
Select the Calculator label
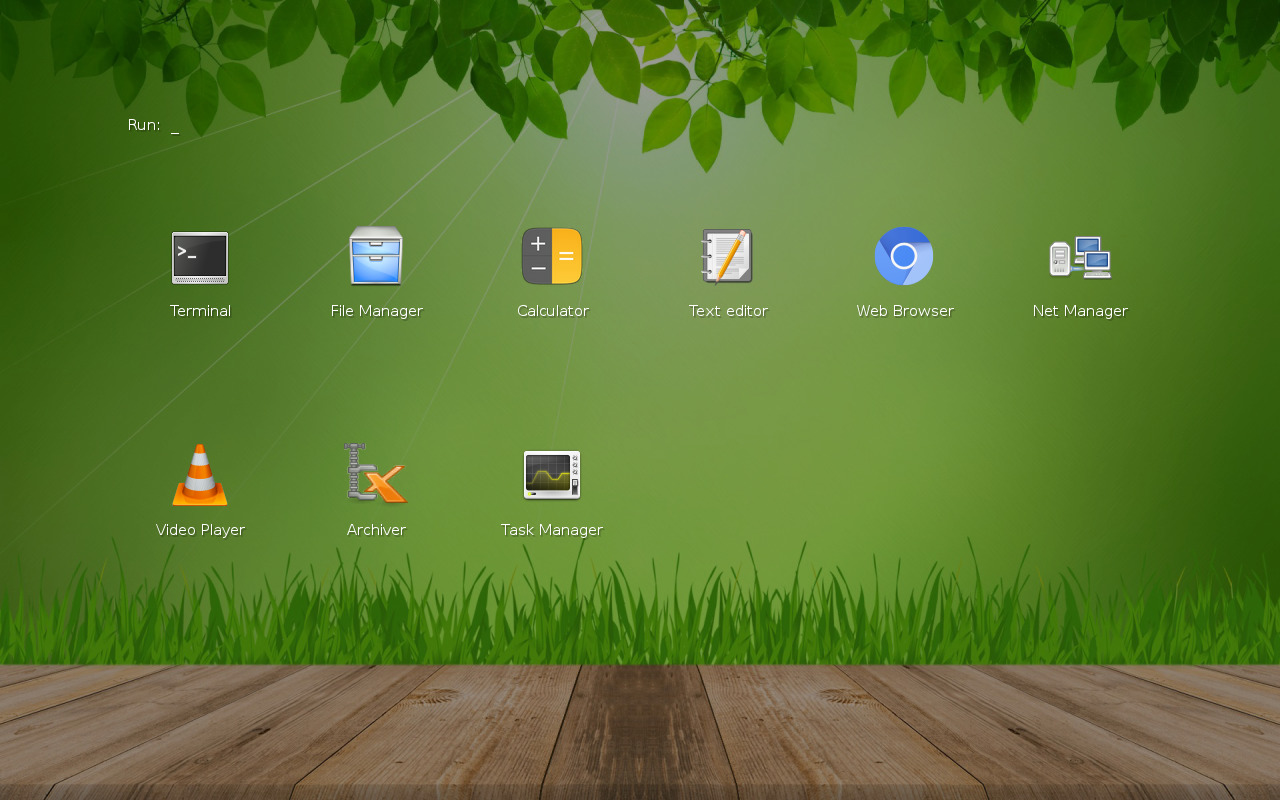tap(552, 310)
